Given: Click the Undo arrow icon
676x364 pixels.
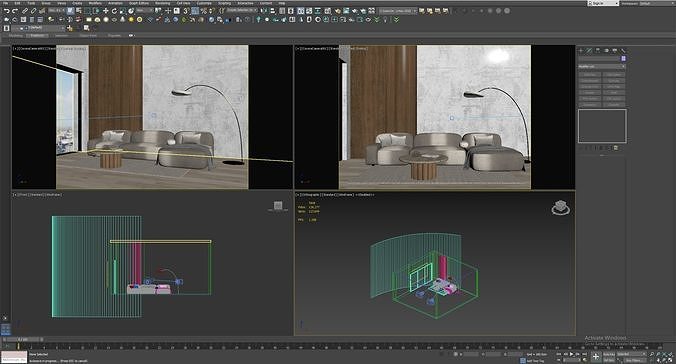Looking at the screenshot, I should coord(7,11).
